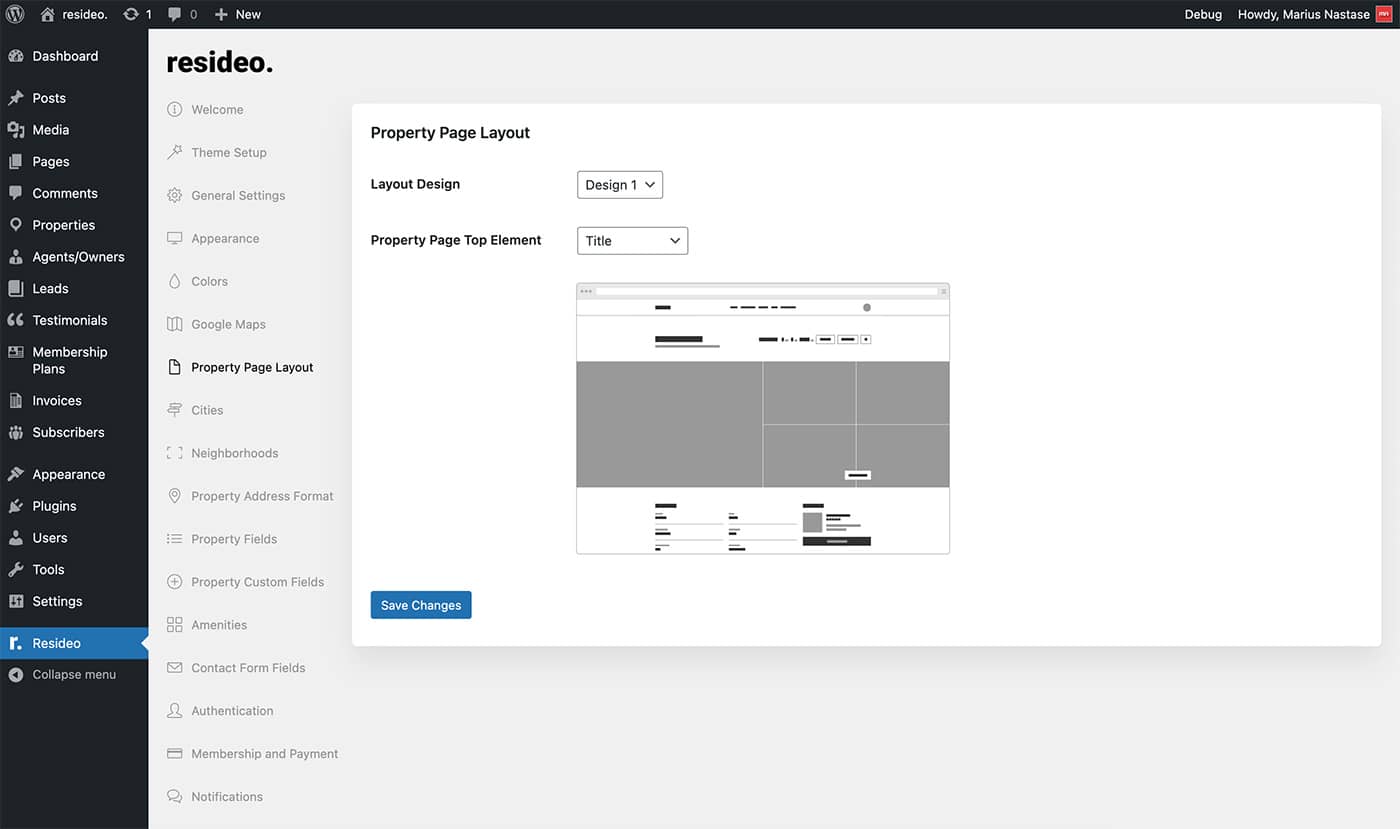Click the Contact Form Fields envelope icon
This screenshot has height=829, width=1400.
coord(174,668)
